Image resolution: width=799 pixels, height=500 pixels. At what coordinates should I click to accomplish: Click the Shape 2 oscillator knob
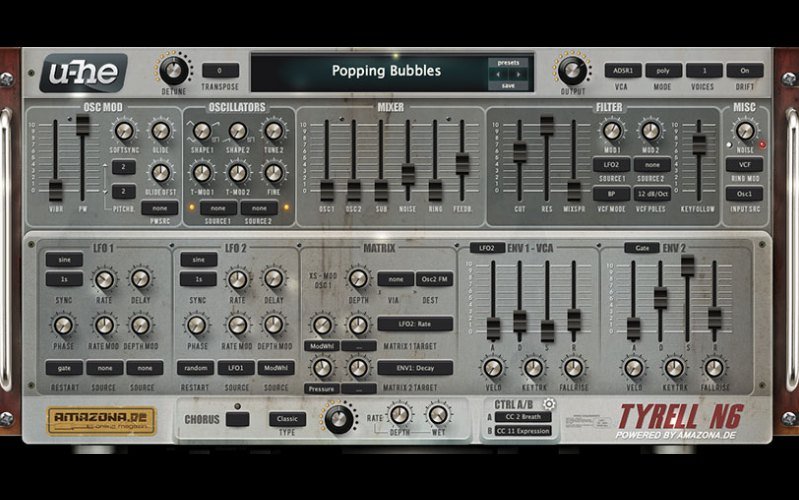(x=238, y=131)
